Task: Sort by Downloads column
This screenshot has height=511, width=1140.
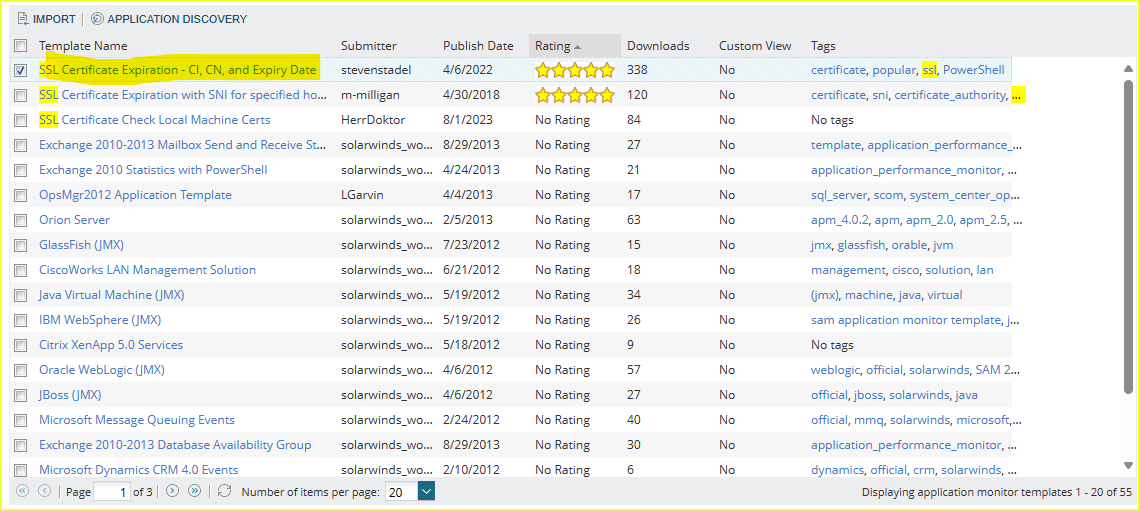Action: point(658,45)
